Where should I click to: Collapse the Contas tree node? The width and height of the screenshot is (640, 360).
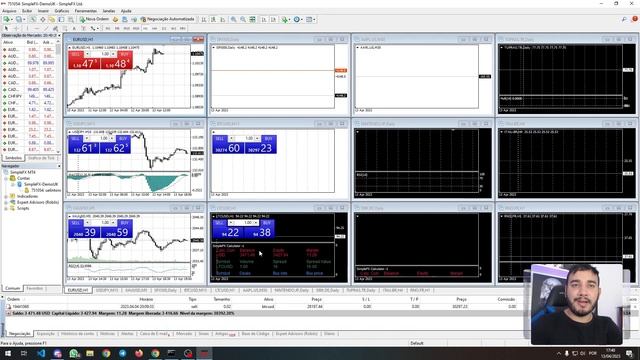tap(6, 178)
